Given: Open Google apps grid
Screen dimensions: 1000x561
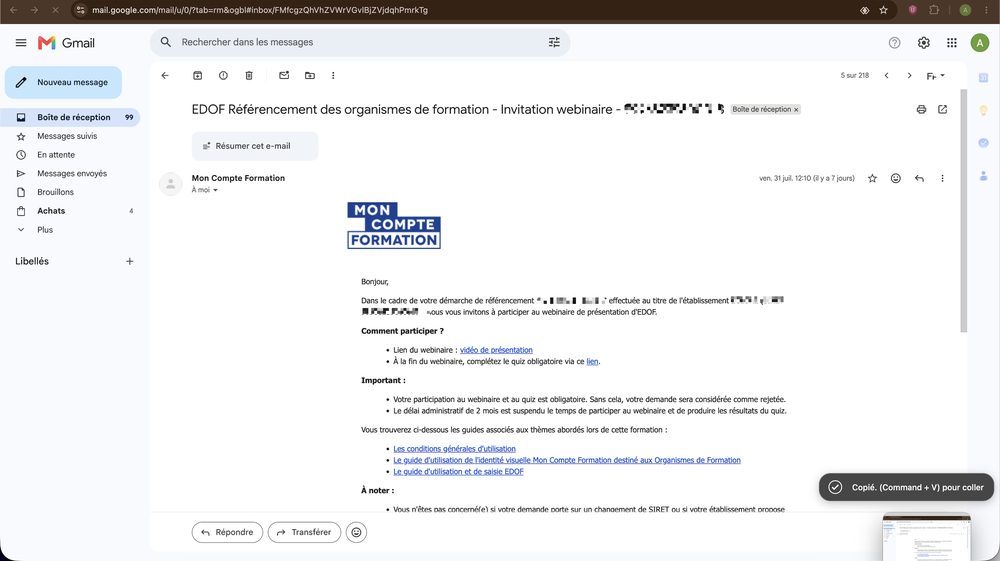Looking at the screenshot, I should point(952,43).
